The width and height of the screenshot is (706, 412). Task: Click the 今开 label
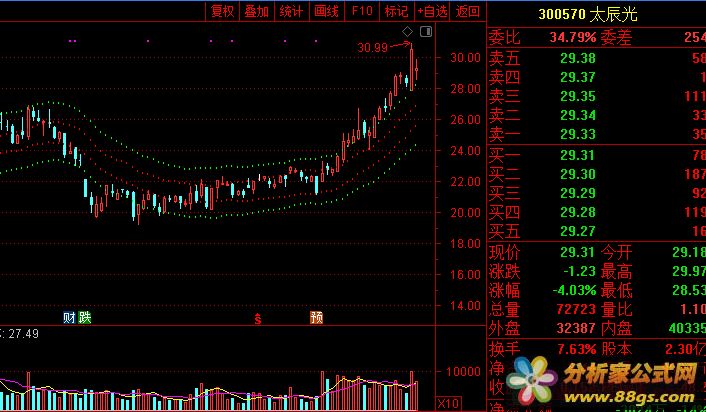617,252
